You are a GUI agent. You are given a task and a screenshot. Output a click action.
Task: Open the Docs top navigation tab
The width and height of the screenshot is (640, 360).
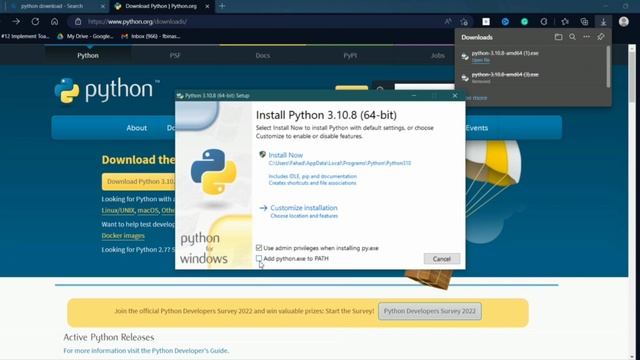coord(262,56)
